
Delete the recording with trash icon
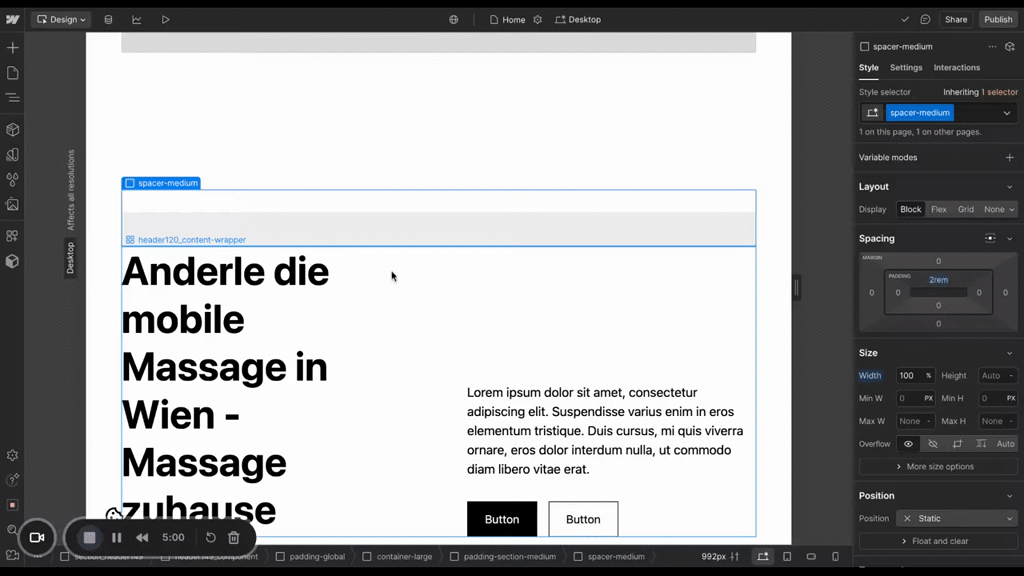click(234, 538)
